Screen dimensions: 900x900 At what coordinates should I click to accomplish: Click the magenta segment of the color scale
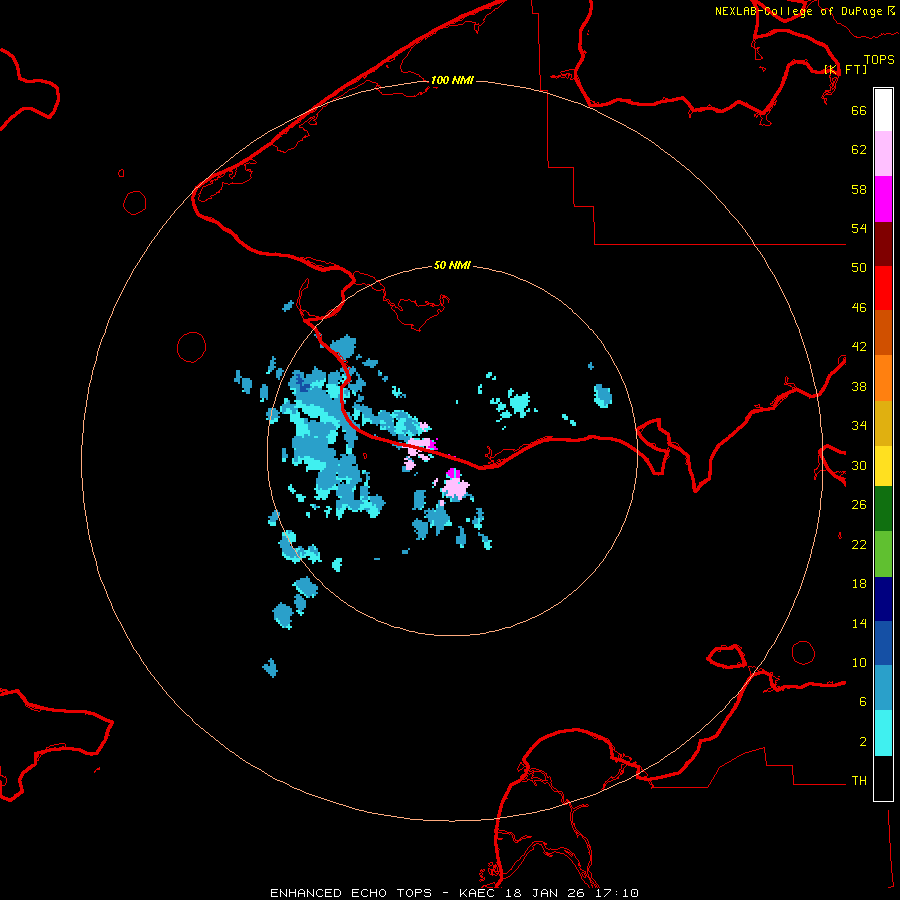click(883, 199)
